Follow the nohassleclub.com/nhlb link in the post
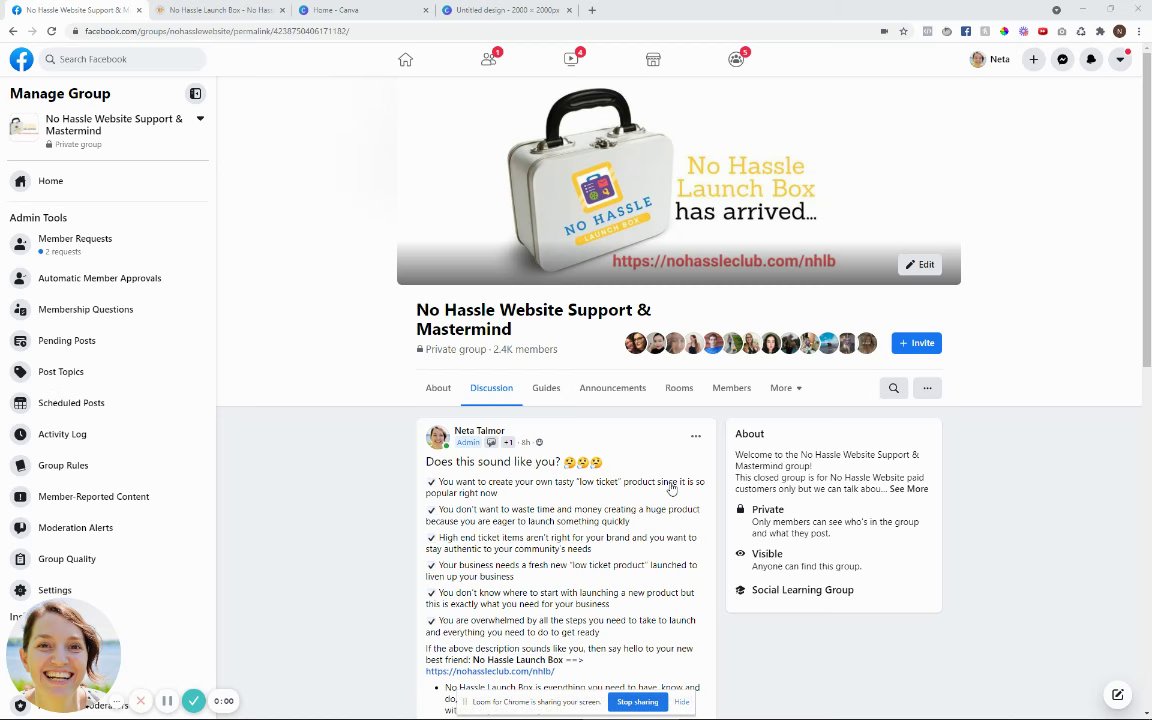The image size is (1152, 720). (x=490, y=672)
